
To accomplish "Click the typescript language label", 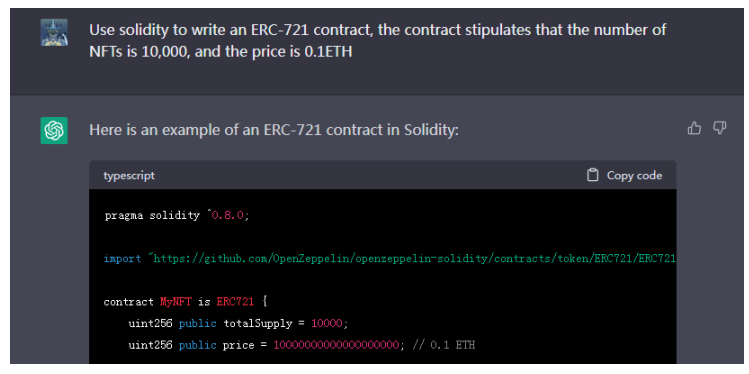I will (129, 175).
